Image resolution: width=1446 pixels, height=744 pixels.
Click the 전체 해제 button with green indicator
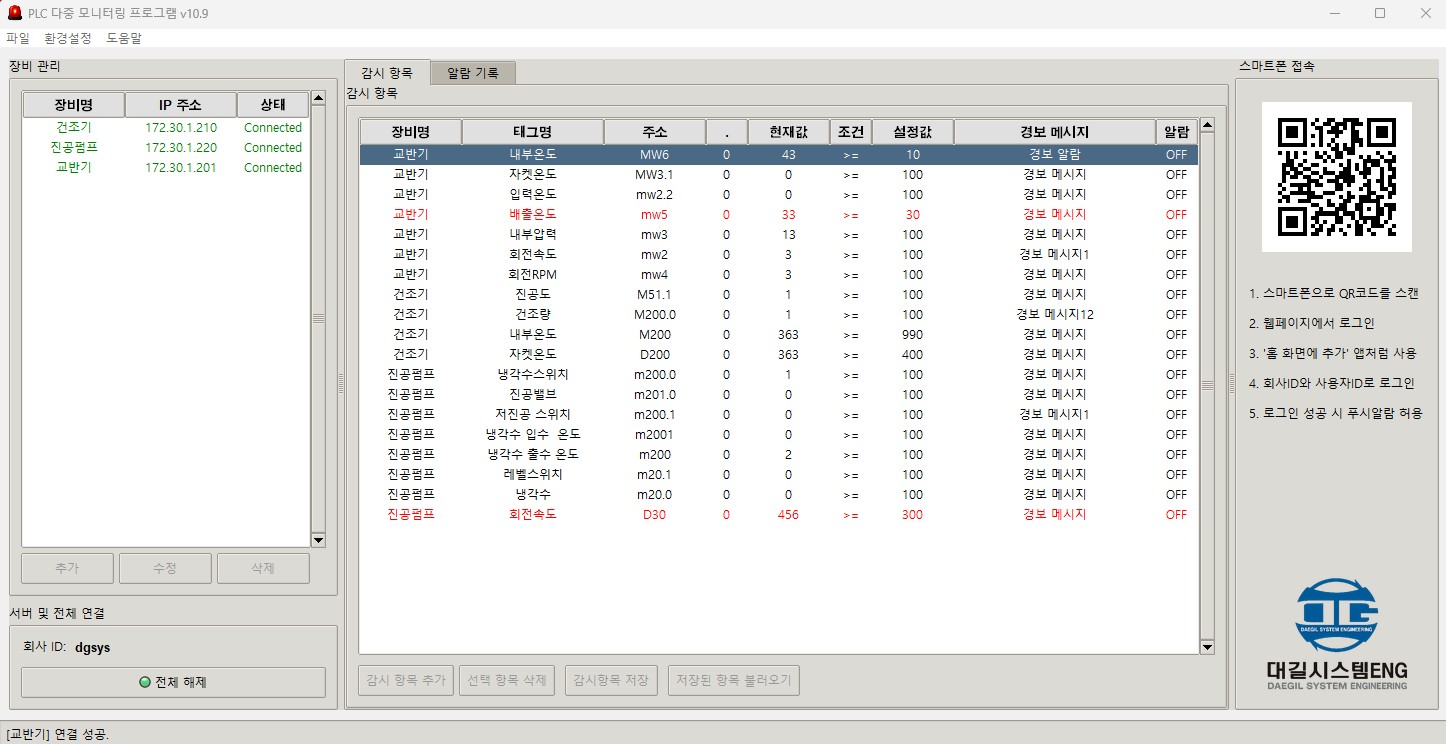[173, 682]
